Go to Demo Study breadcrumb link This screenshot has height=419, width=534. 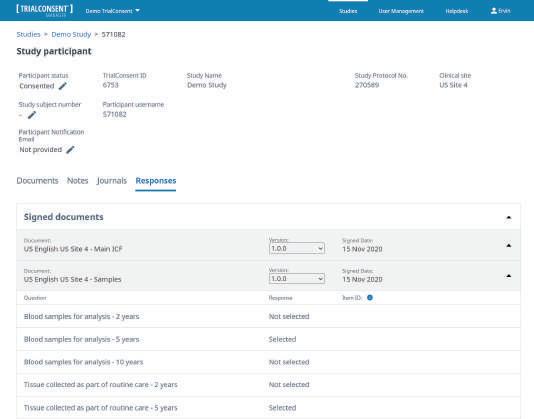(x=71, y=34)
